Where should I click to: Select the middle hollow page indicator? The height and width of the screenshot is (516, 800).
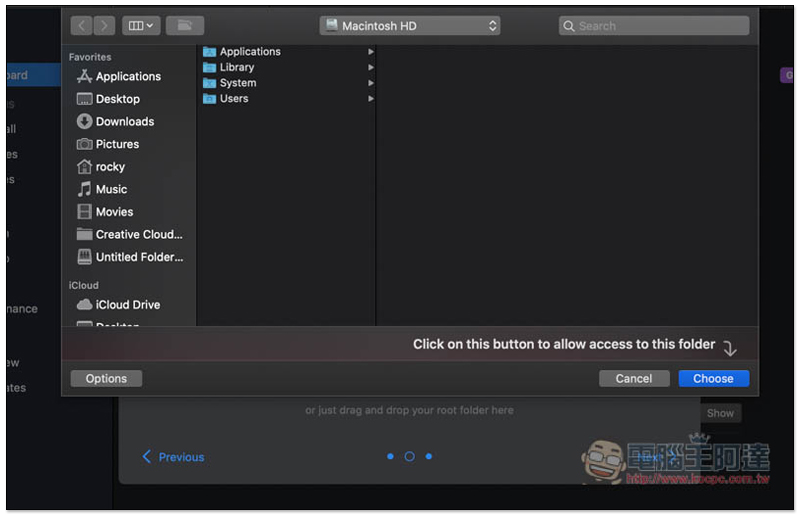[409, 456]
